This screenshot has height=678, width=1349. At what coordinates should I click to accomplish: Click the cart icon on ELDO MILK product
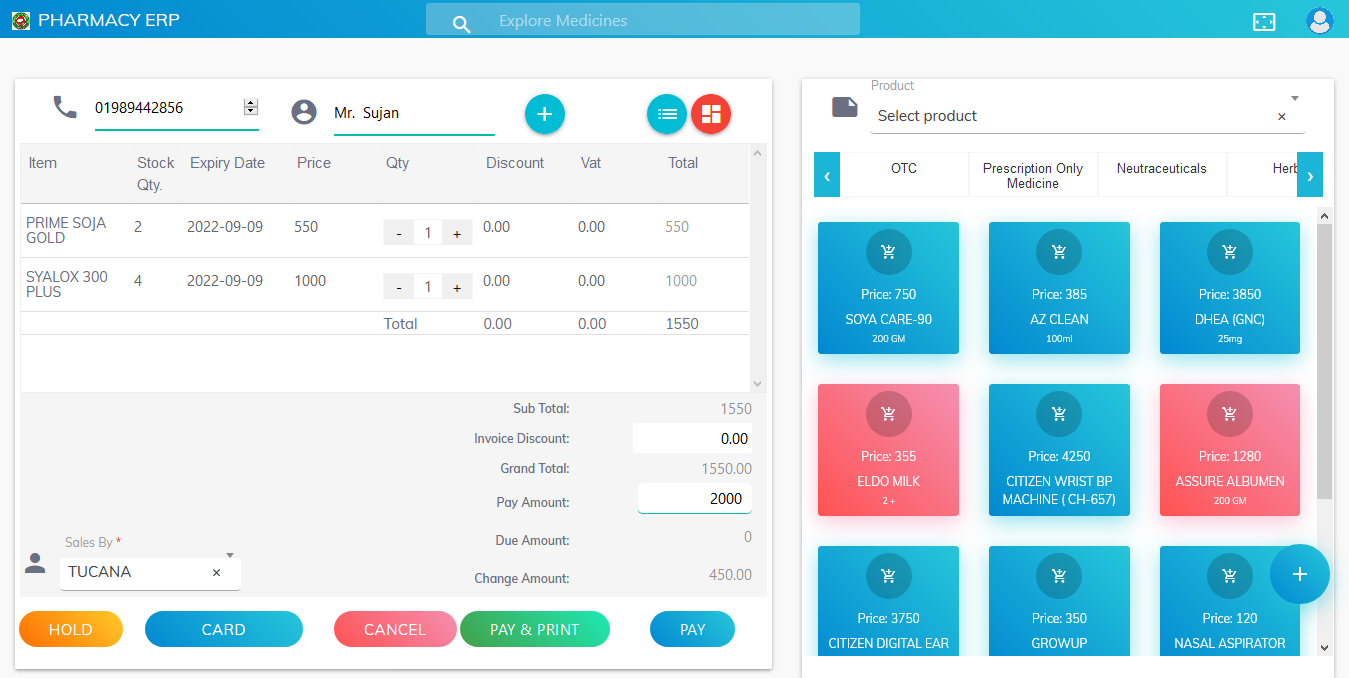pos(888,413)
